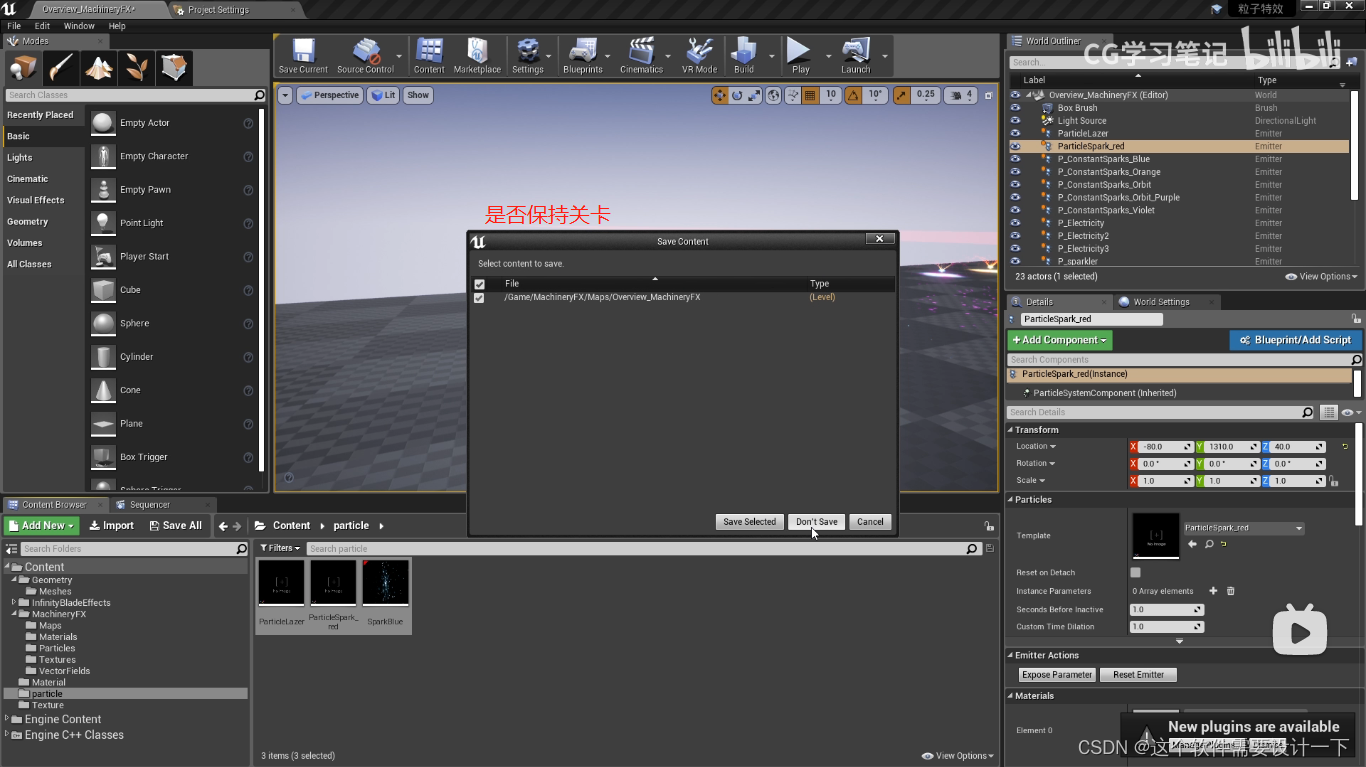Click the Custom Time Dilation value field
The image size is (1366, 767).
pyautogui.click(x=1166, y=627)
